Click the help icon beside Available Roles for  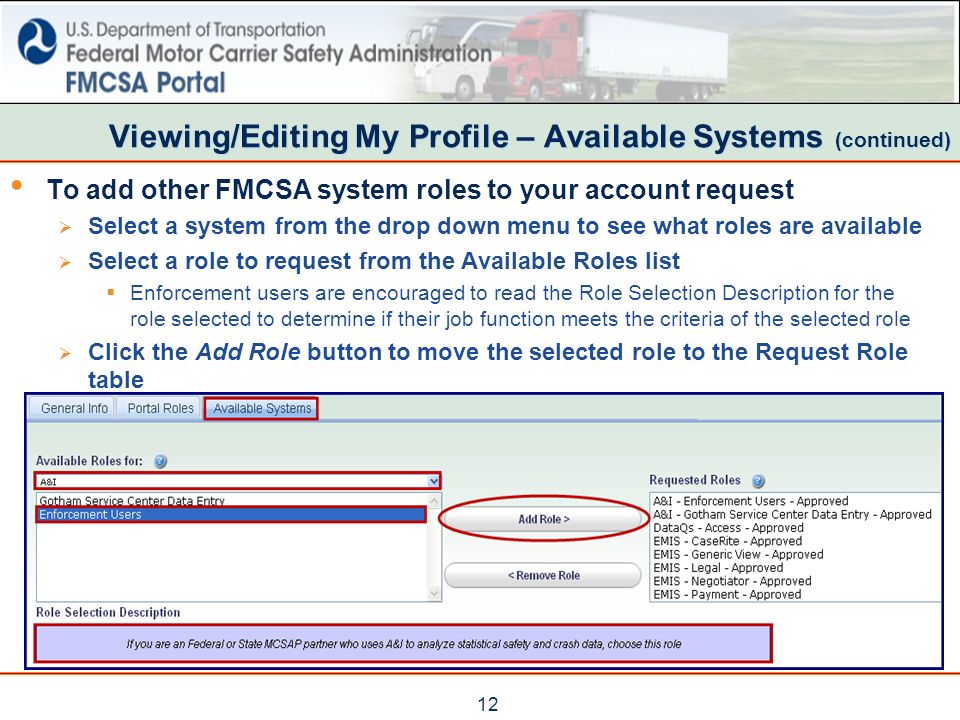[160, 462]
